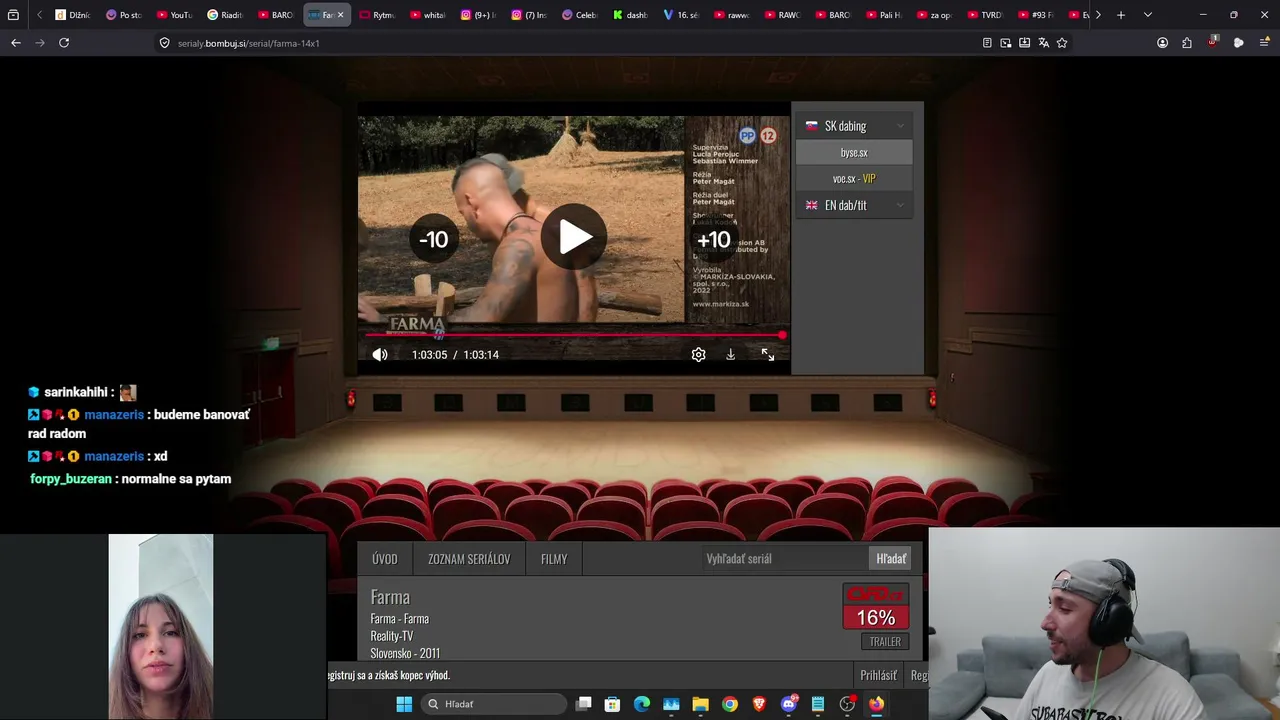Toggle reader view in the address bar
Image resolution: width=1280 pixels, height=720 pixels.
[987, 43]
